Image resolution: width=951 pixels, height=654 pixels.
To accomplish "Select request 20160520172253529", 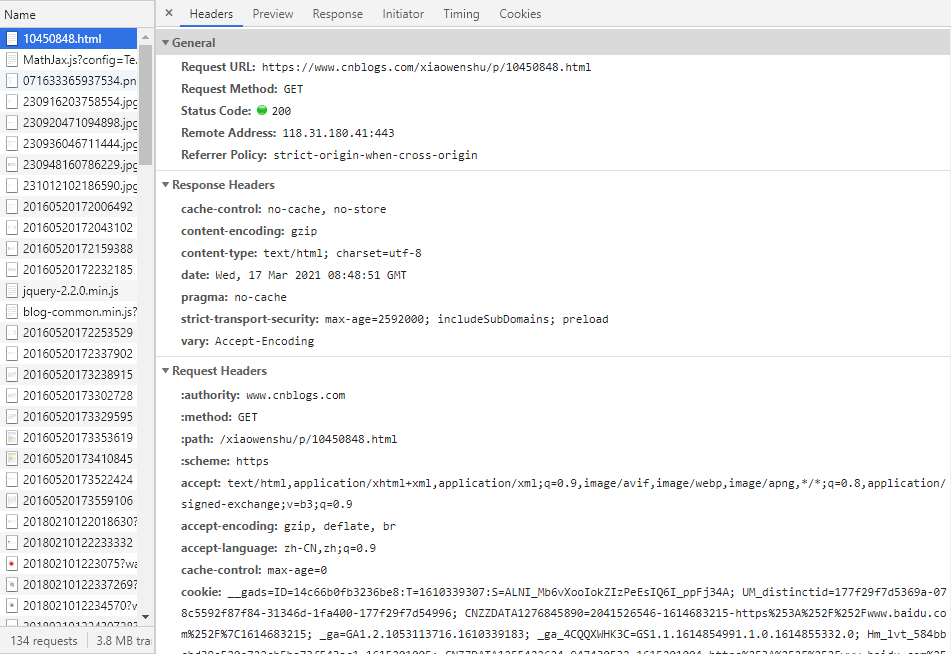I will 69,332.
